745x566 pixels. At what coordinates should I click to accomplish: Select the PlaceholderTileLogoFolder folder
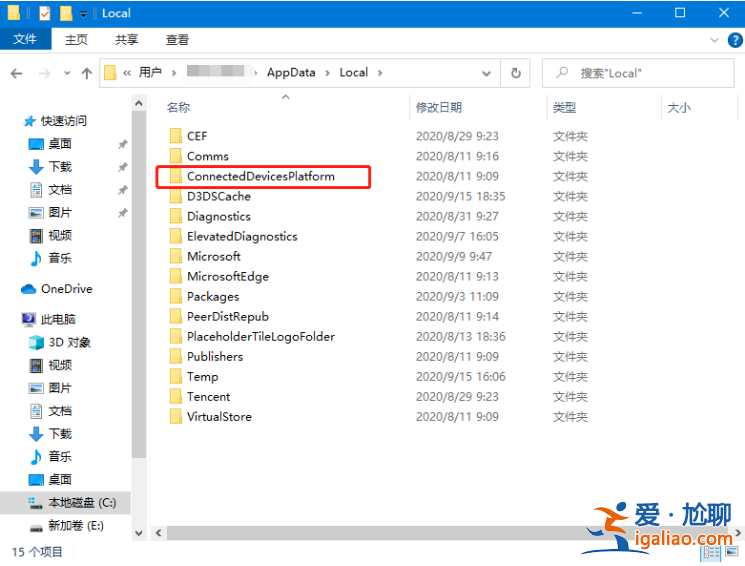click(x=260, y=336)
